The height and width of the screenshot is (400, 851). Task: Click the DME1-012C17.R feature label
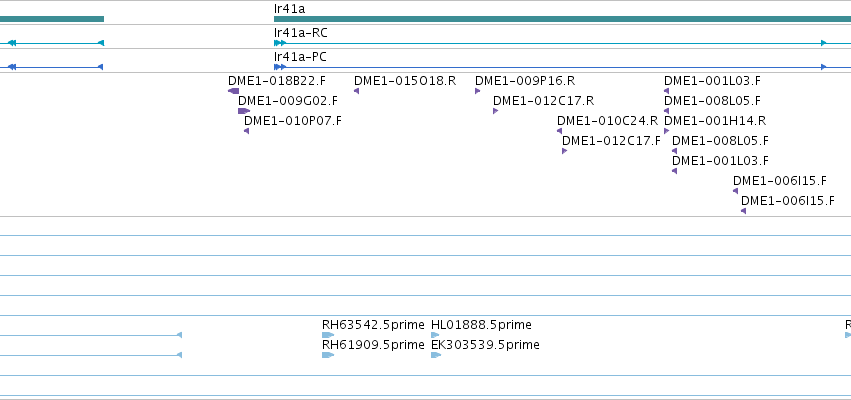click(x=543, y=101)
